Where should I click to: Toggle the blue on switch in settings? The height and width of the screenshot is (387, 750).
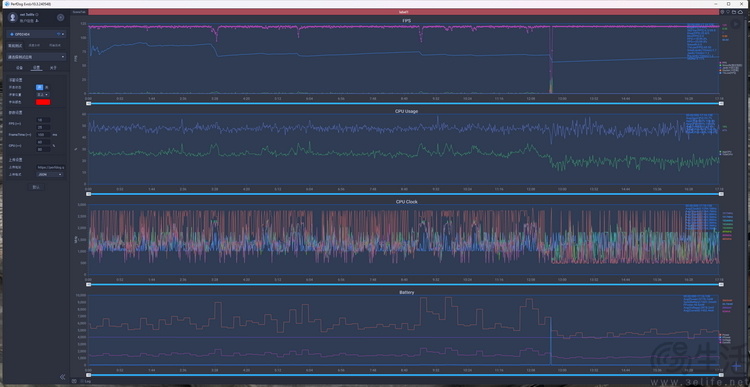coord(40,87)
